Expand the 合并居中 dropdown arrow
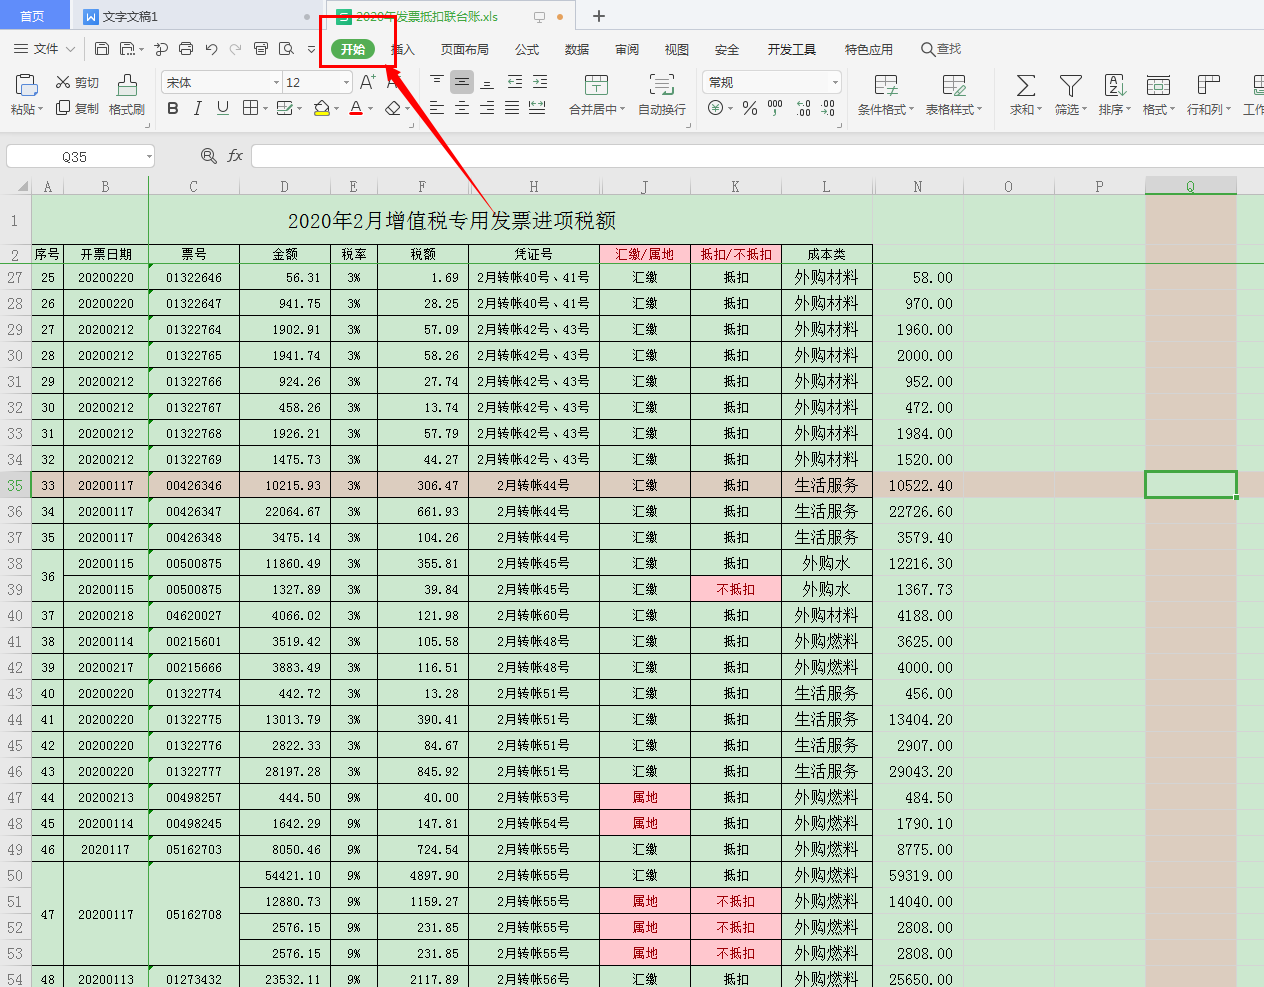1264x987 pixels. click(623, 109)
